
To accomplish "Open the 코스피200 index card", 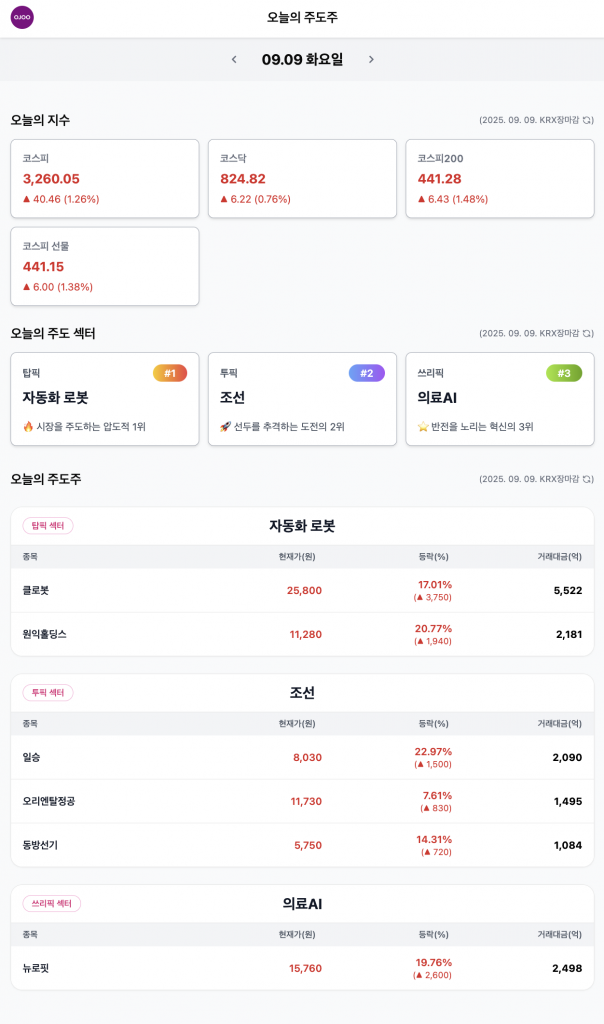I will 499,178.
